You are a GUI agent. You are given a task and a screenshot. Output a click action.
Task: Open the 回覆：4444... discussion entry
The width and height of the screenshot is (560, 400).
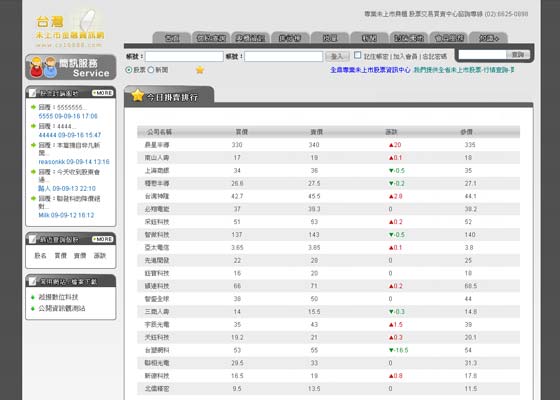coord(57,126)
